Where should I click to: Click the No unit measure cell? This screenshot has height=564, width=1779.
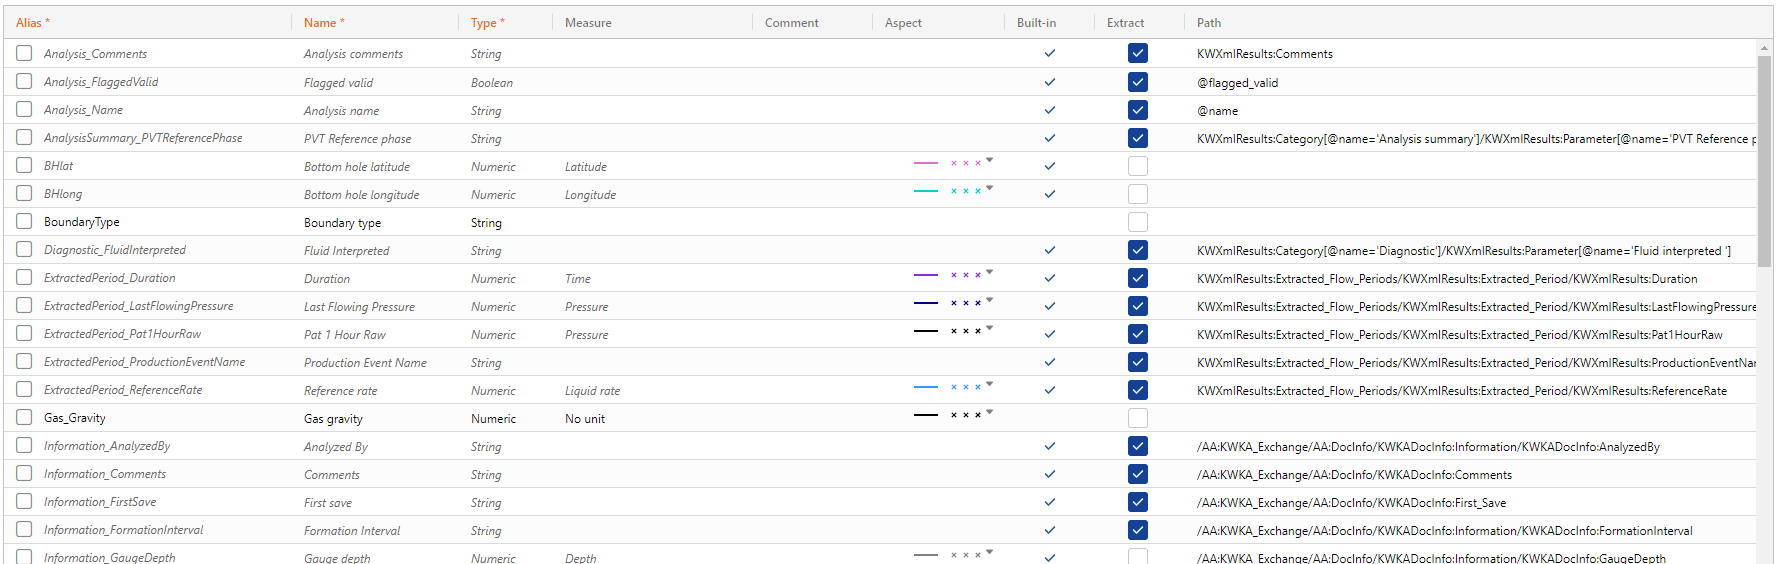click(x=585, y=418)
